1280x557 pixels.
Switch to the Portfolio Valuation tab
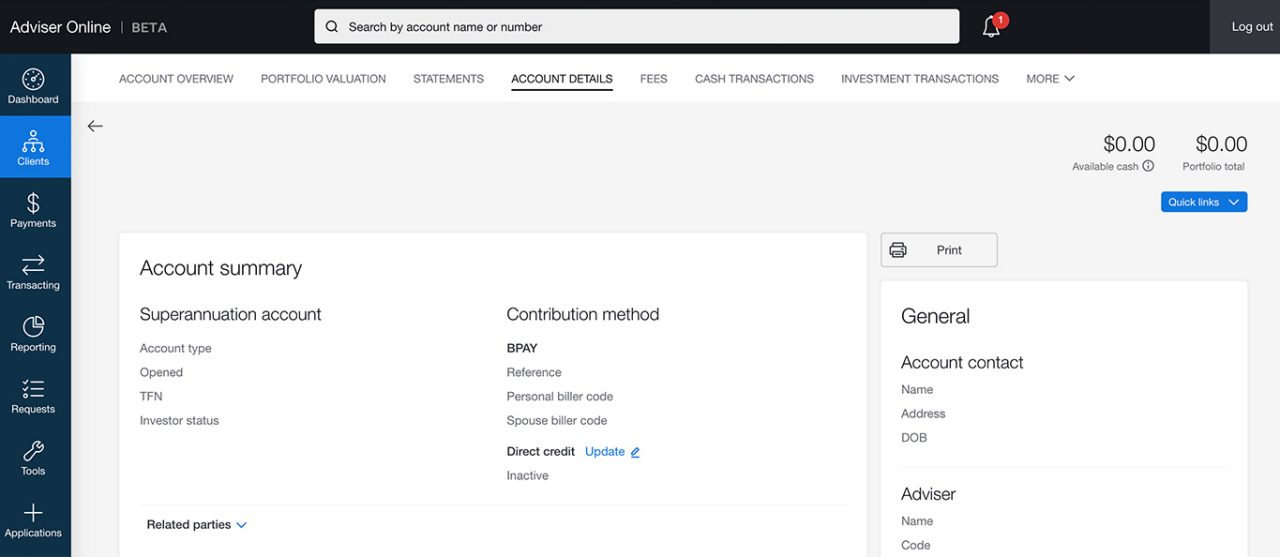323,78
